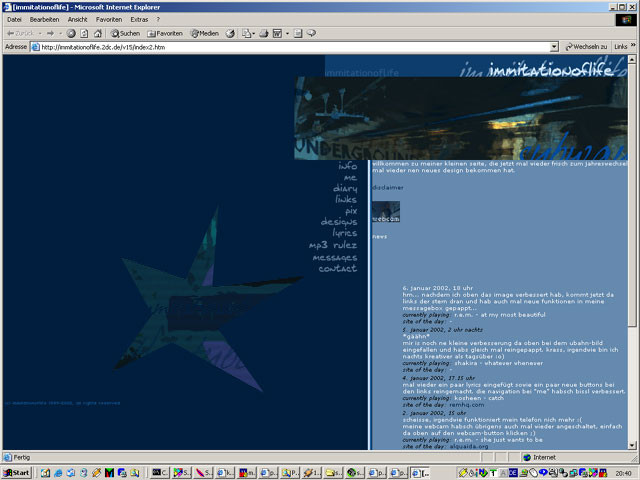Viewport: 640px width, 480px height.
Task: Refresh the page with the refresh icon
Action: tap(84, 33)
